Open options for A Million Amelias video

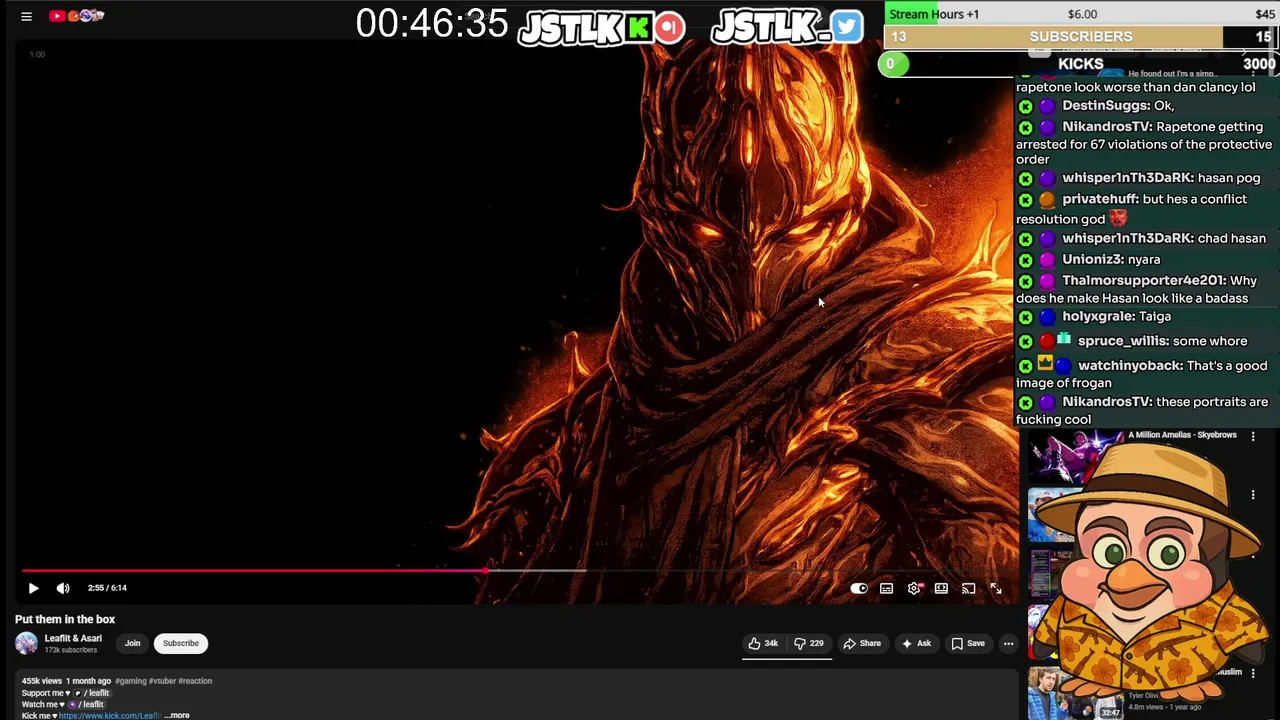click(1253, 437)
